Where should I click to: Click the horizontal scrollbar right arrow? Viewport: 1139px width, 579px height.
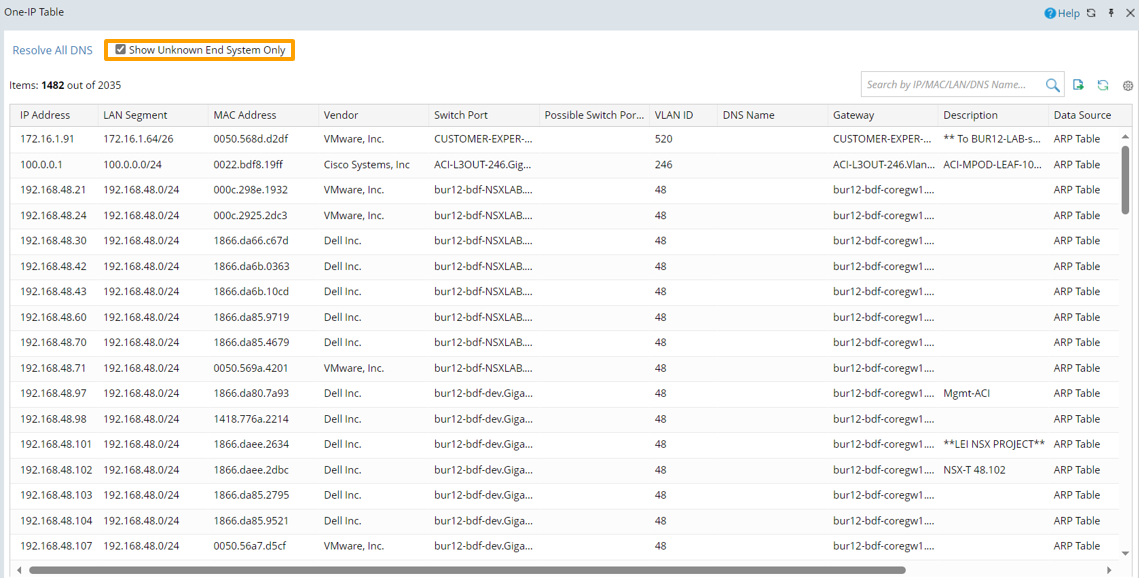pyautogui.click(x=1109, y=570)
